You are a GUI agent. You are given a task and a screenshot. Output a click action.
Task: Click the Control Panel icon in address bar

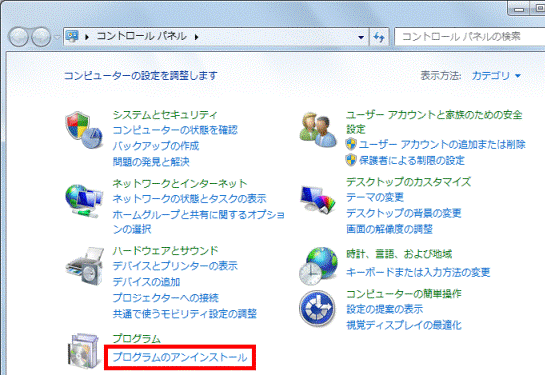72,36
